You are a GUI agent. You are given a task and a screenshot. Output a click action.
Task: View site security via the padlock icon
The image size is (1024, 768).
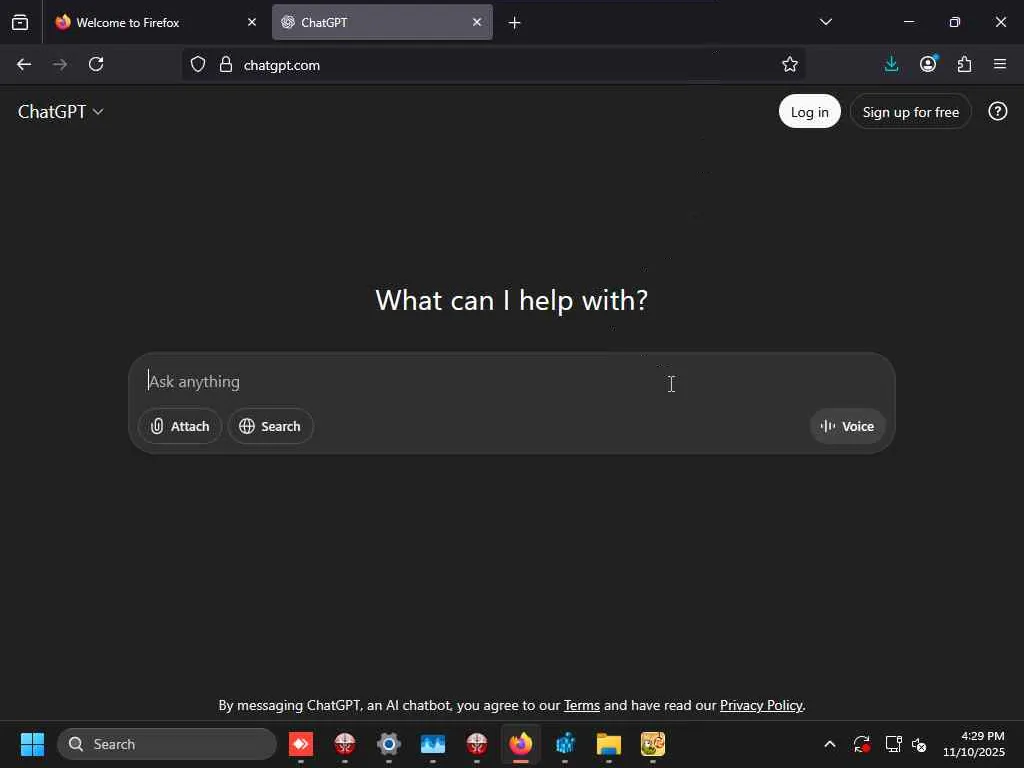(x=226, y=64)
